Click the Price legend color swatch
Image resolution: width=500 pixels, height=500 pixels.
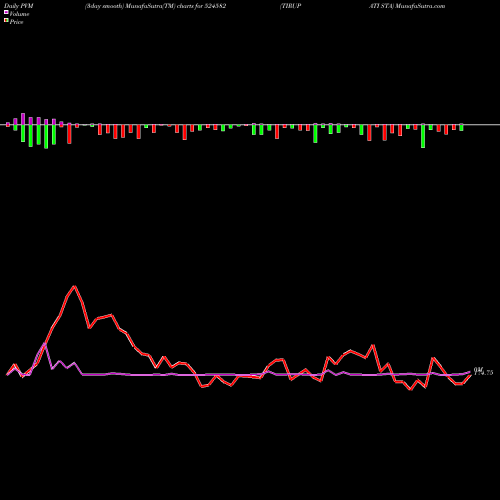tap(6, 21)
